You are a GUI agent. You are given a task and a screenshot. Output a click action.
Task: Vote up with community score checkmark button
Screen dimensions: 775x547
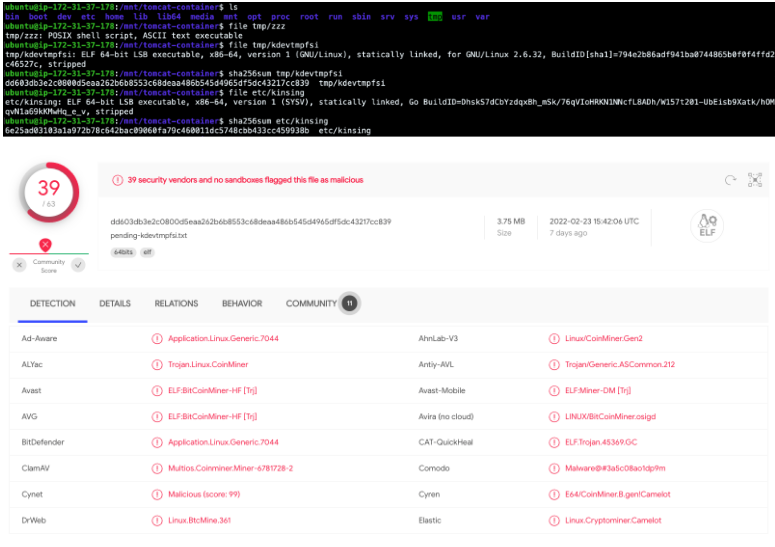point(77,265)
